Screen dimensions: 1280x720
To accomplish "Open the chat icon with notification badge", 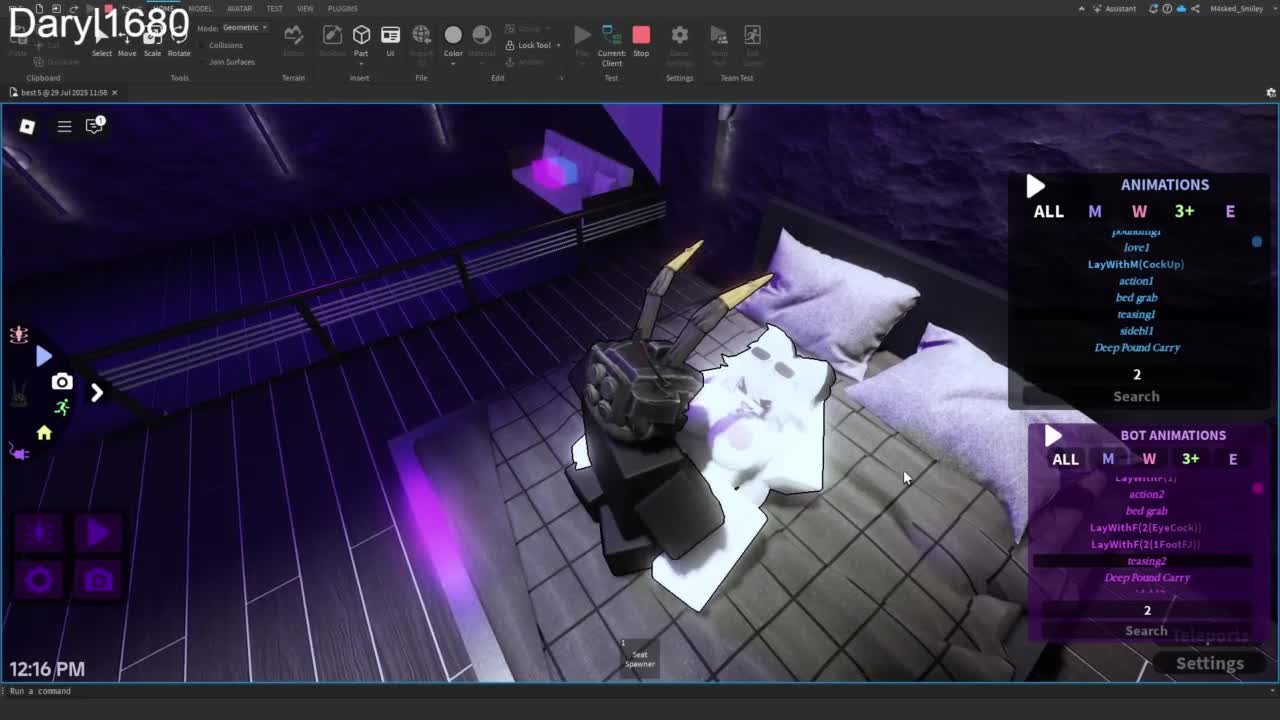I will [x=94, y=126].
